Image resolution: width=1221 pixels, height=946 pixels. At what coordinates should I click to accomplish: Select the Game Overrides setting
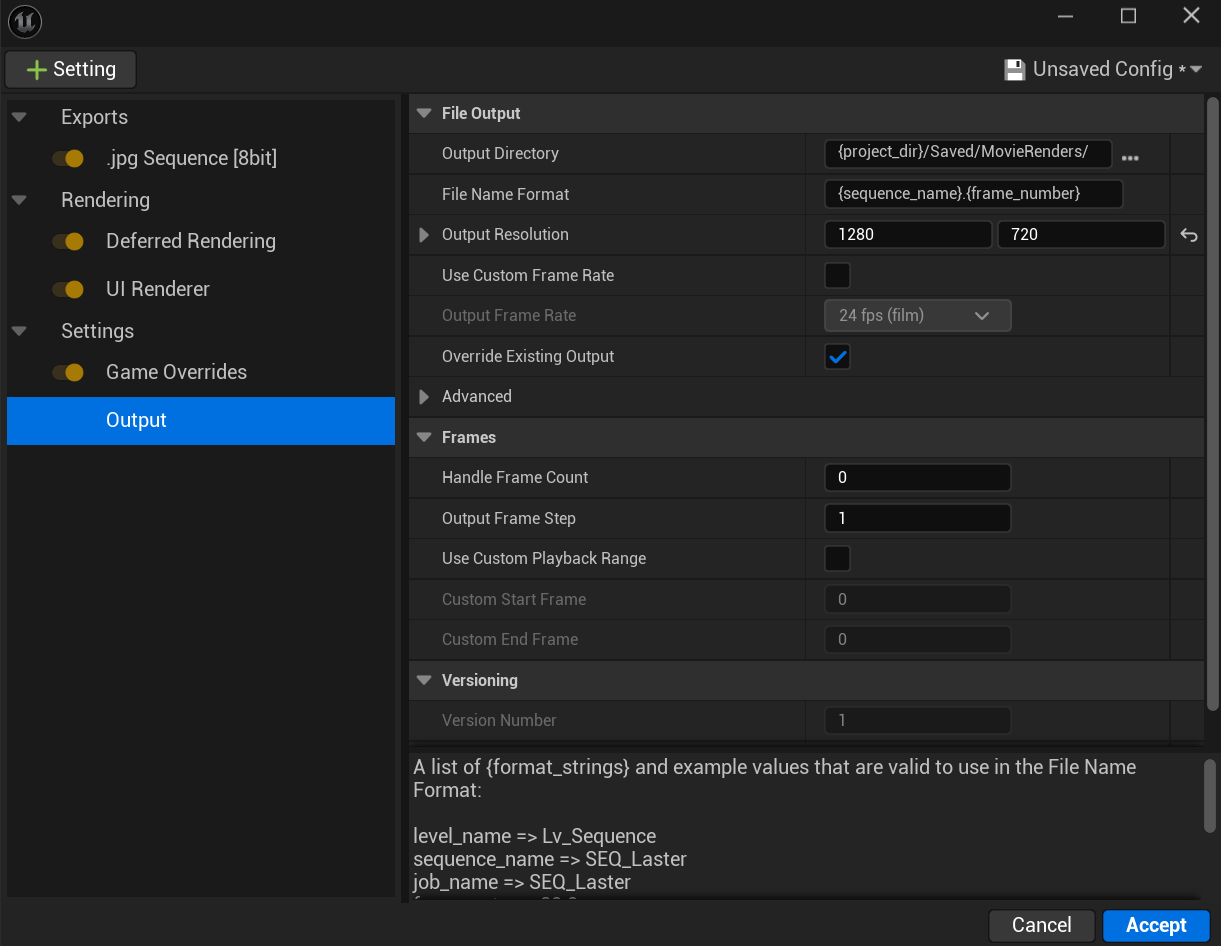pyautogui.click(x=176, y=372)
